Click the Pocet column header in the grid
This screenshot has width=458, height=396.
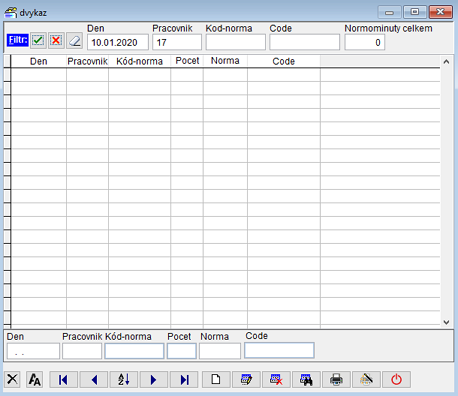[x=187, y=61]
